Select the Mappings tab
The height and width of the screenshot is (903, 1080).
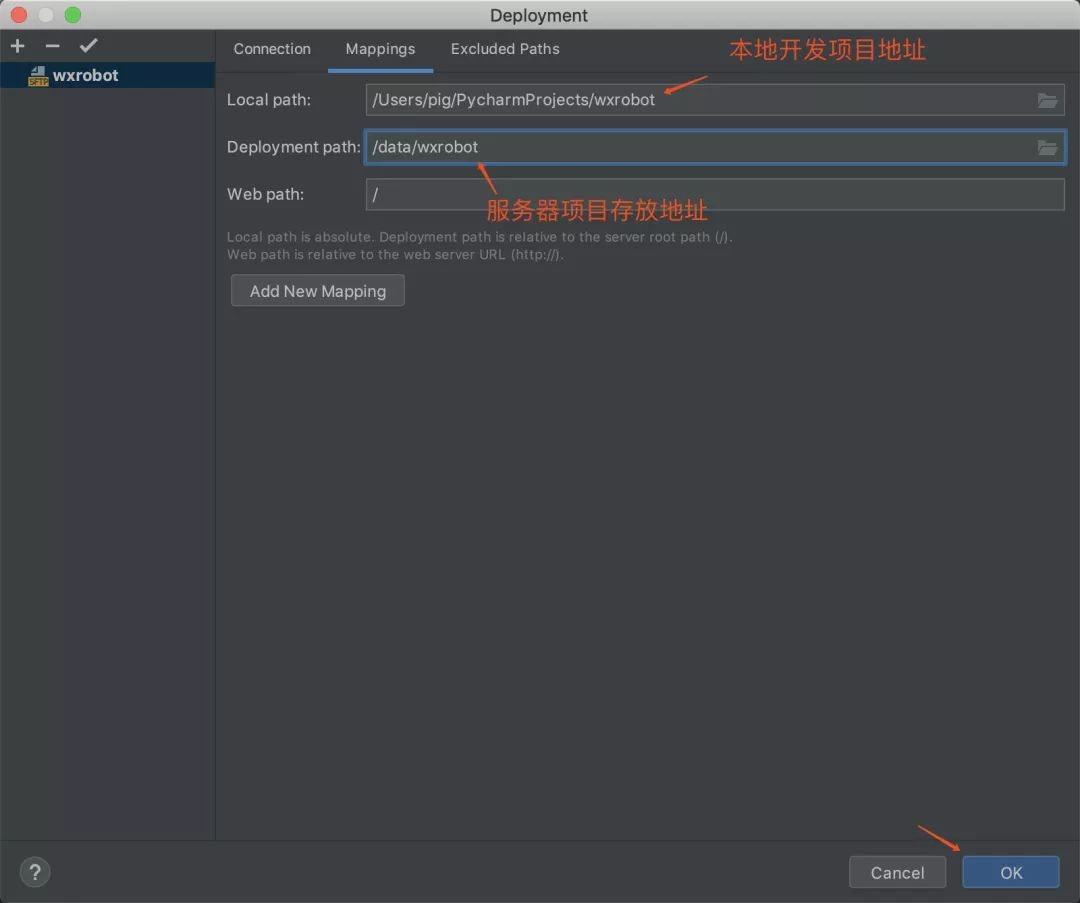click(x=380, y=49)
